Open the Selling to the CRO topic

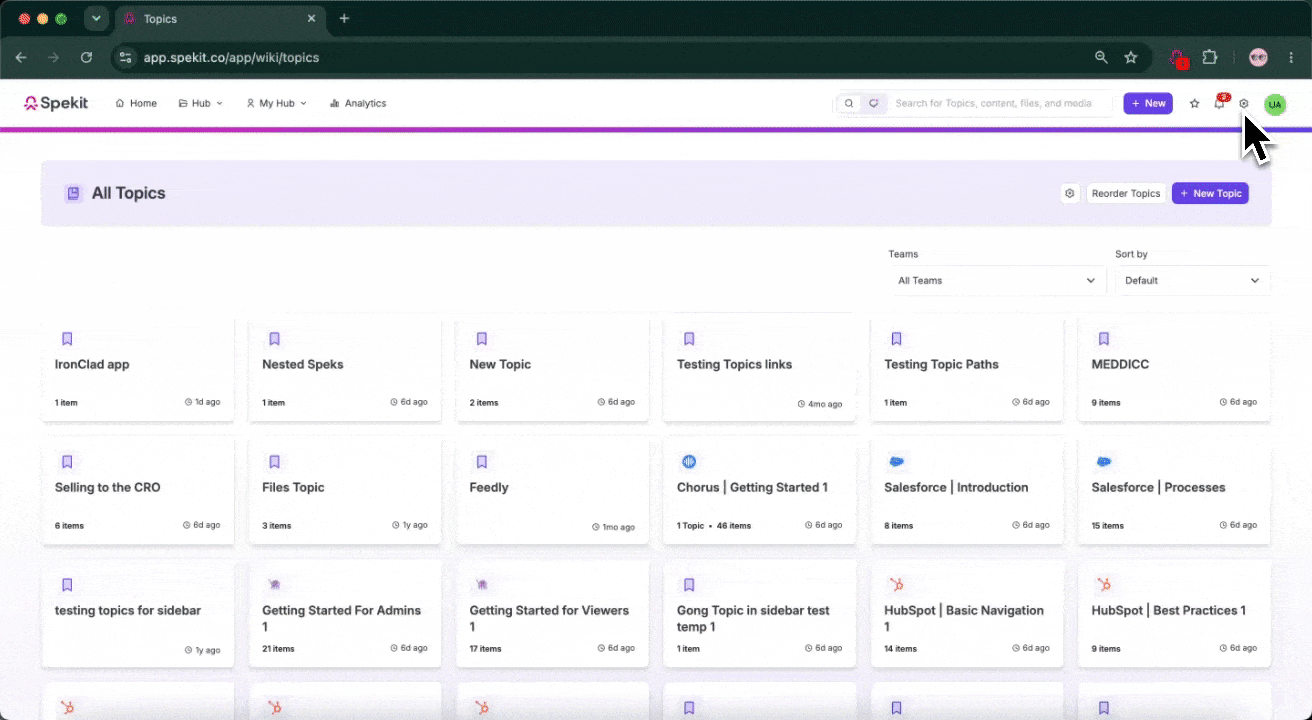pos(138,490)
